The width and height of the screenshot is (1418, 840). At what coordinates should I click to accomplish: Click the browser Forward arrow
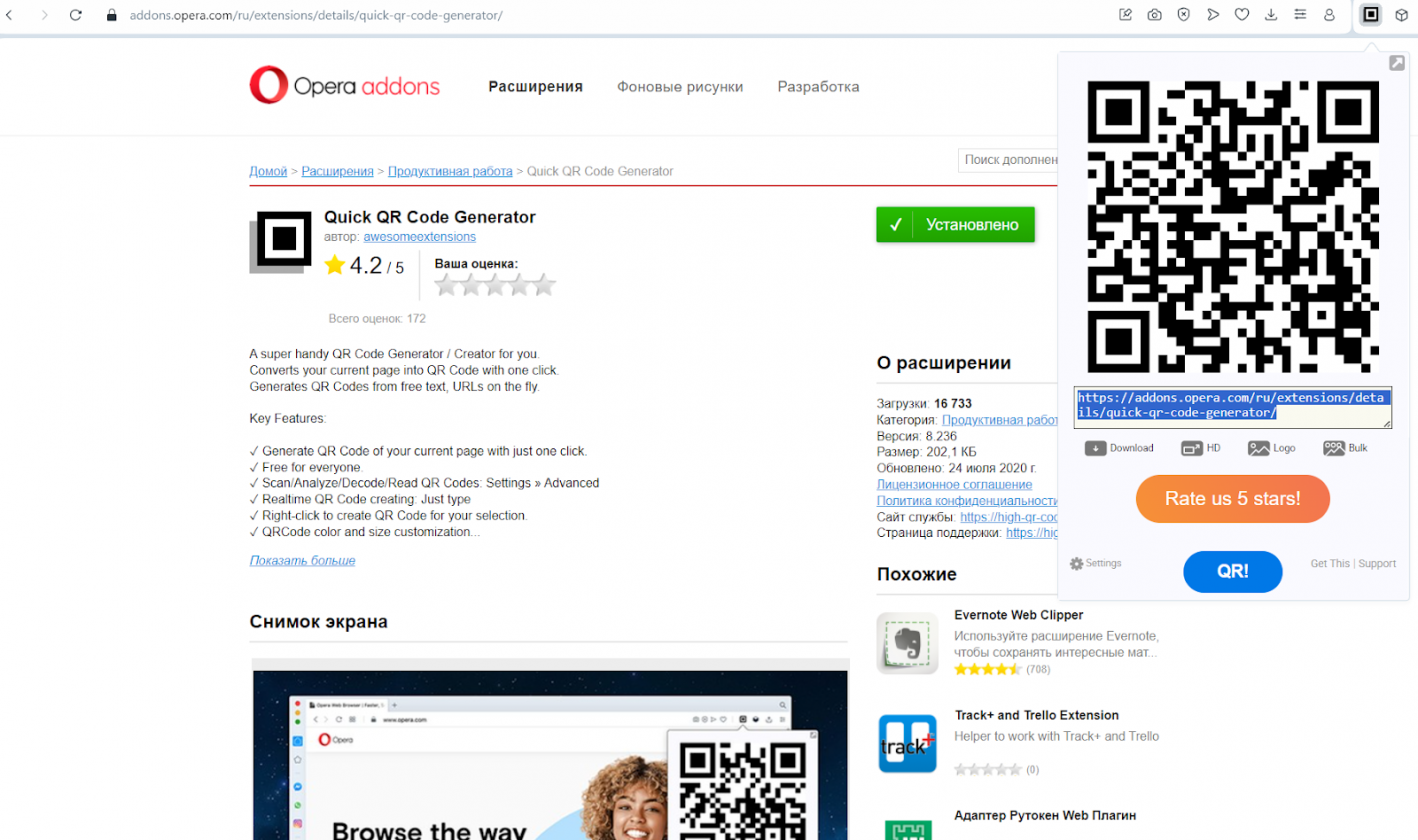pos(43,15)
